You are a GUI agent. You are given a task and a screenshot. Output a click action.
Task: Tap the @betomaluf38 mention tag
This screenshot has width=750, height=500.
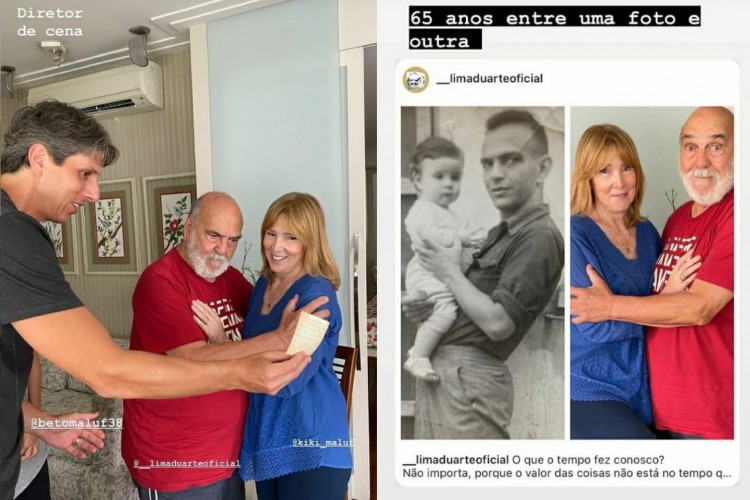pyautogui.click(x=77, y=423)
